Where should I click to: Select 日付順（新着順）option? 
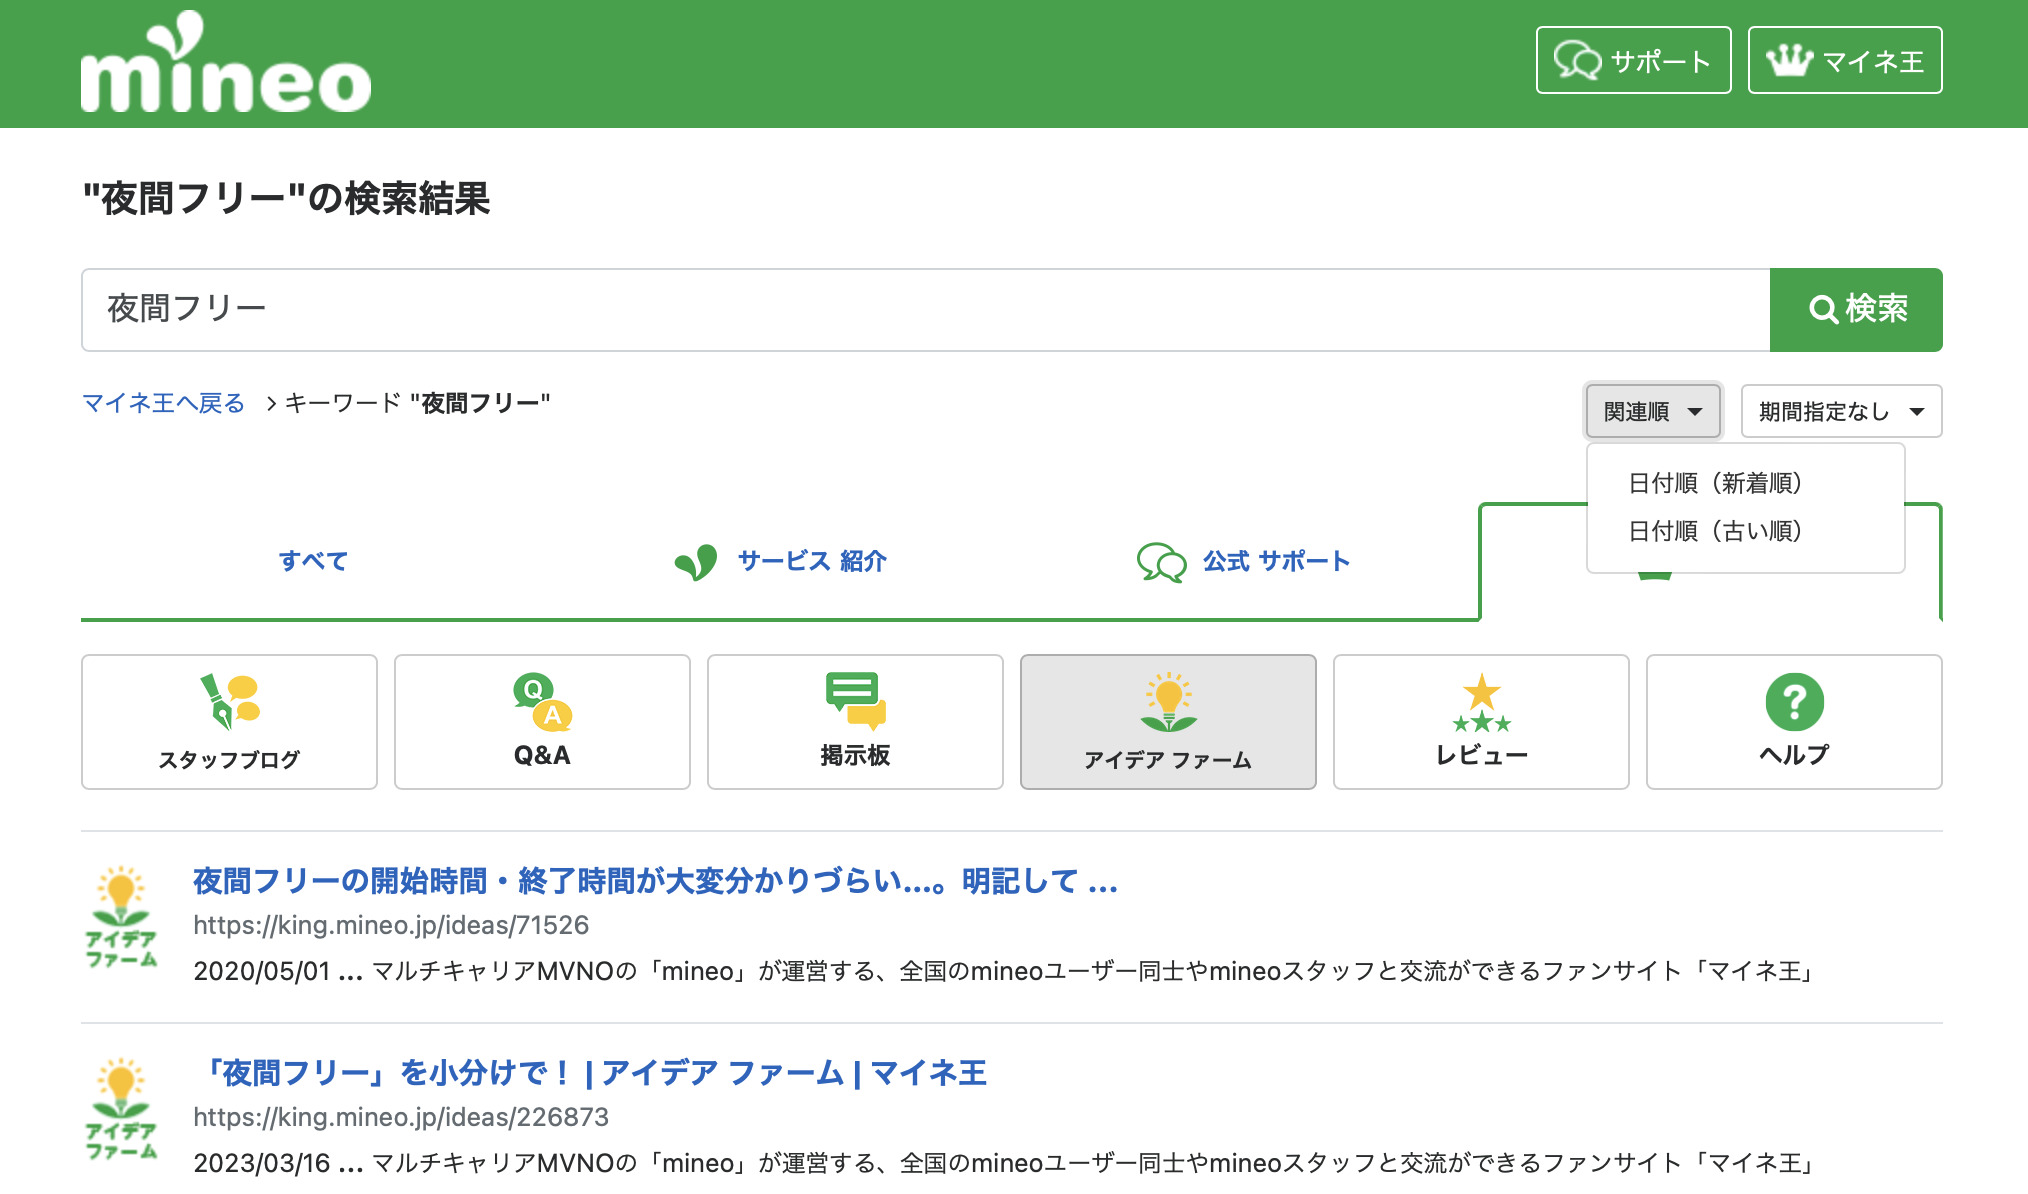click(1714, 483)
